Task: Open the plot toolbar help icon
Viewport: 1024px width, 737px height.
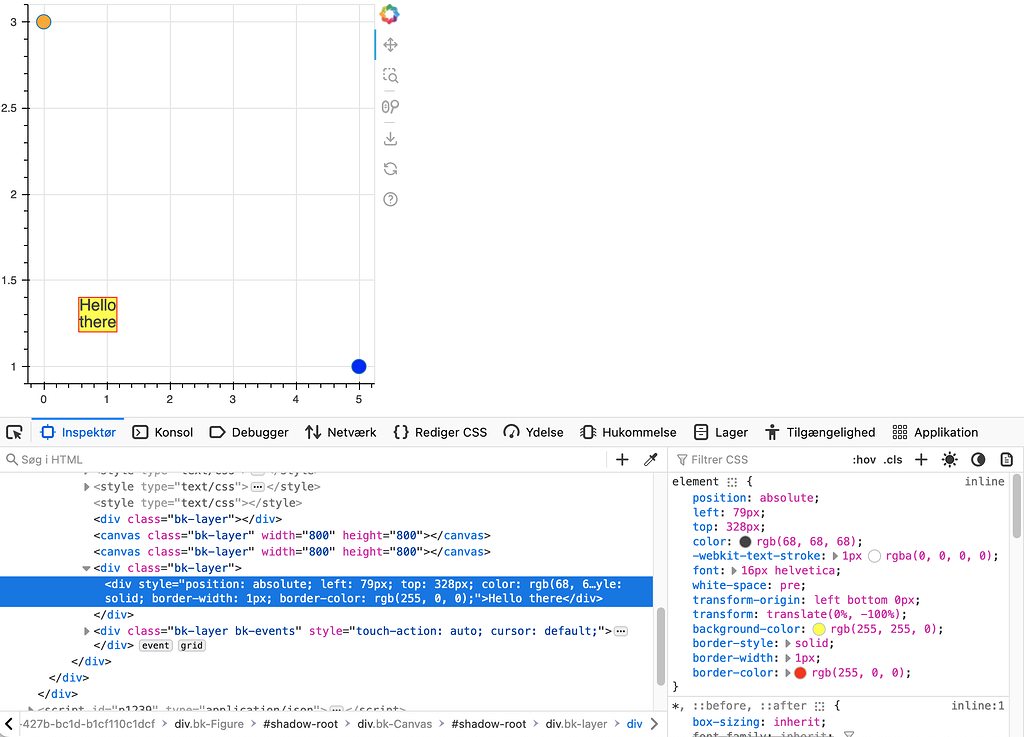Action: pyautogui.click(x=391, y=199)
